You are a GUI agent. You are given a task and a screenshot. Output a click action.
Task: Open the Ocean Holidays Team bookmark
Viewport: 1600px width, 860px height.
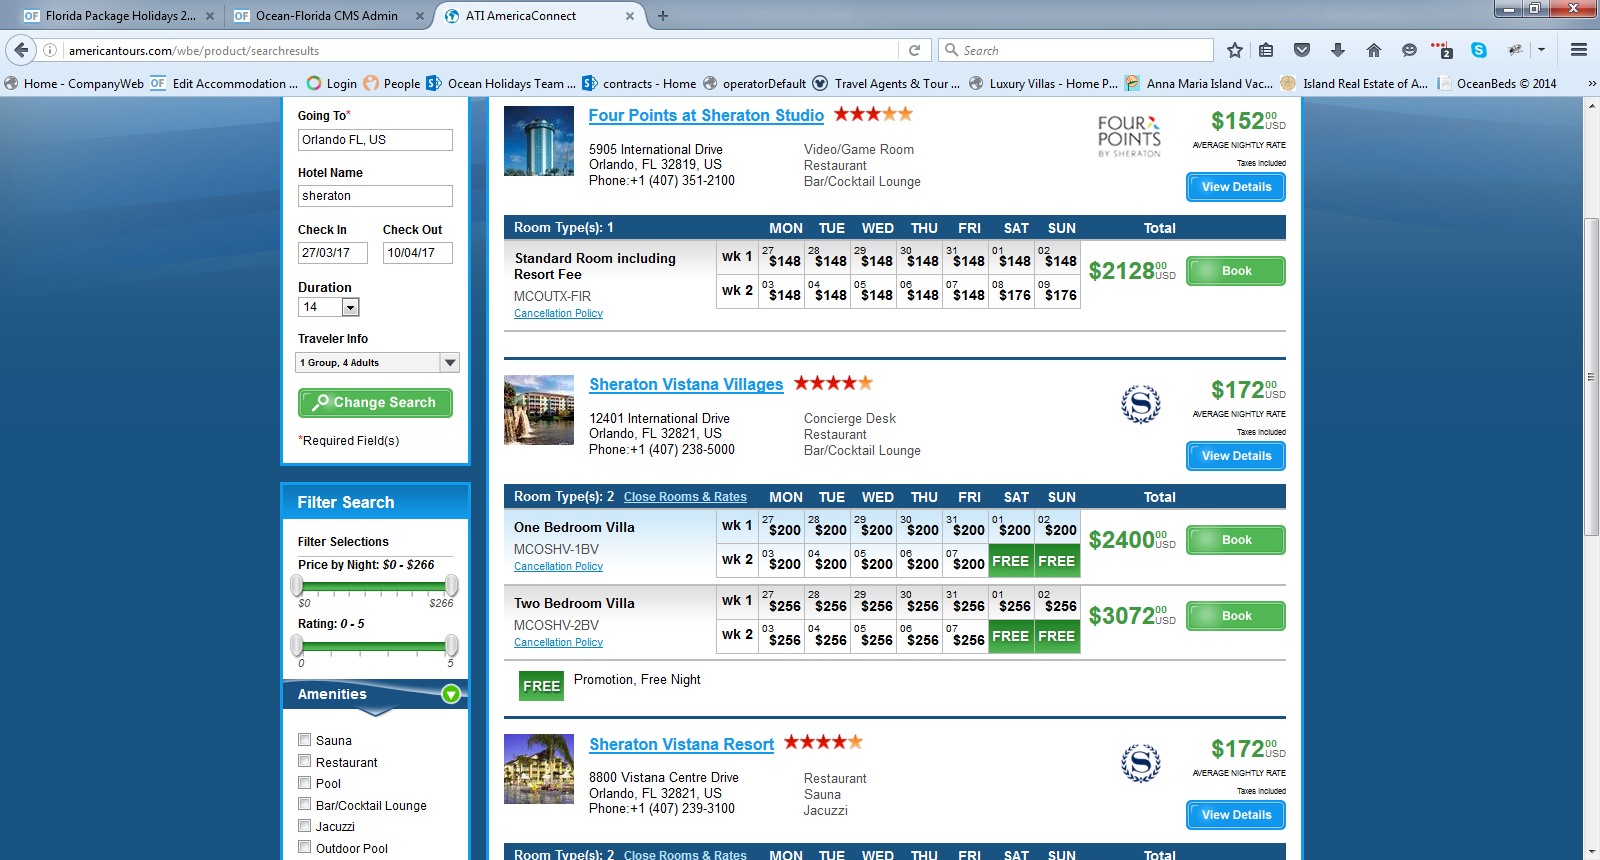501,84
